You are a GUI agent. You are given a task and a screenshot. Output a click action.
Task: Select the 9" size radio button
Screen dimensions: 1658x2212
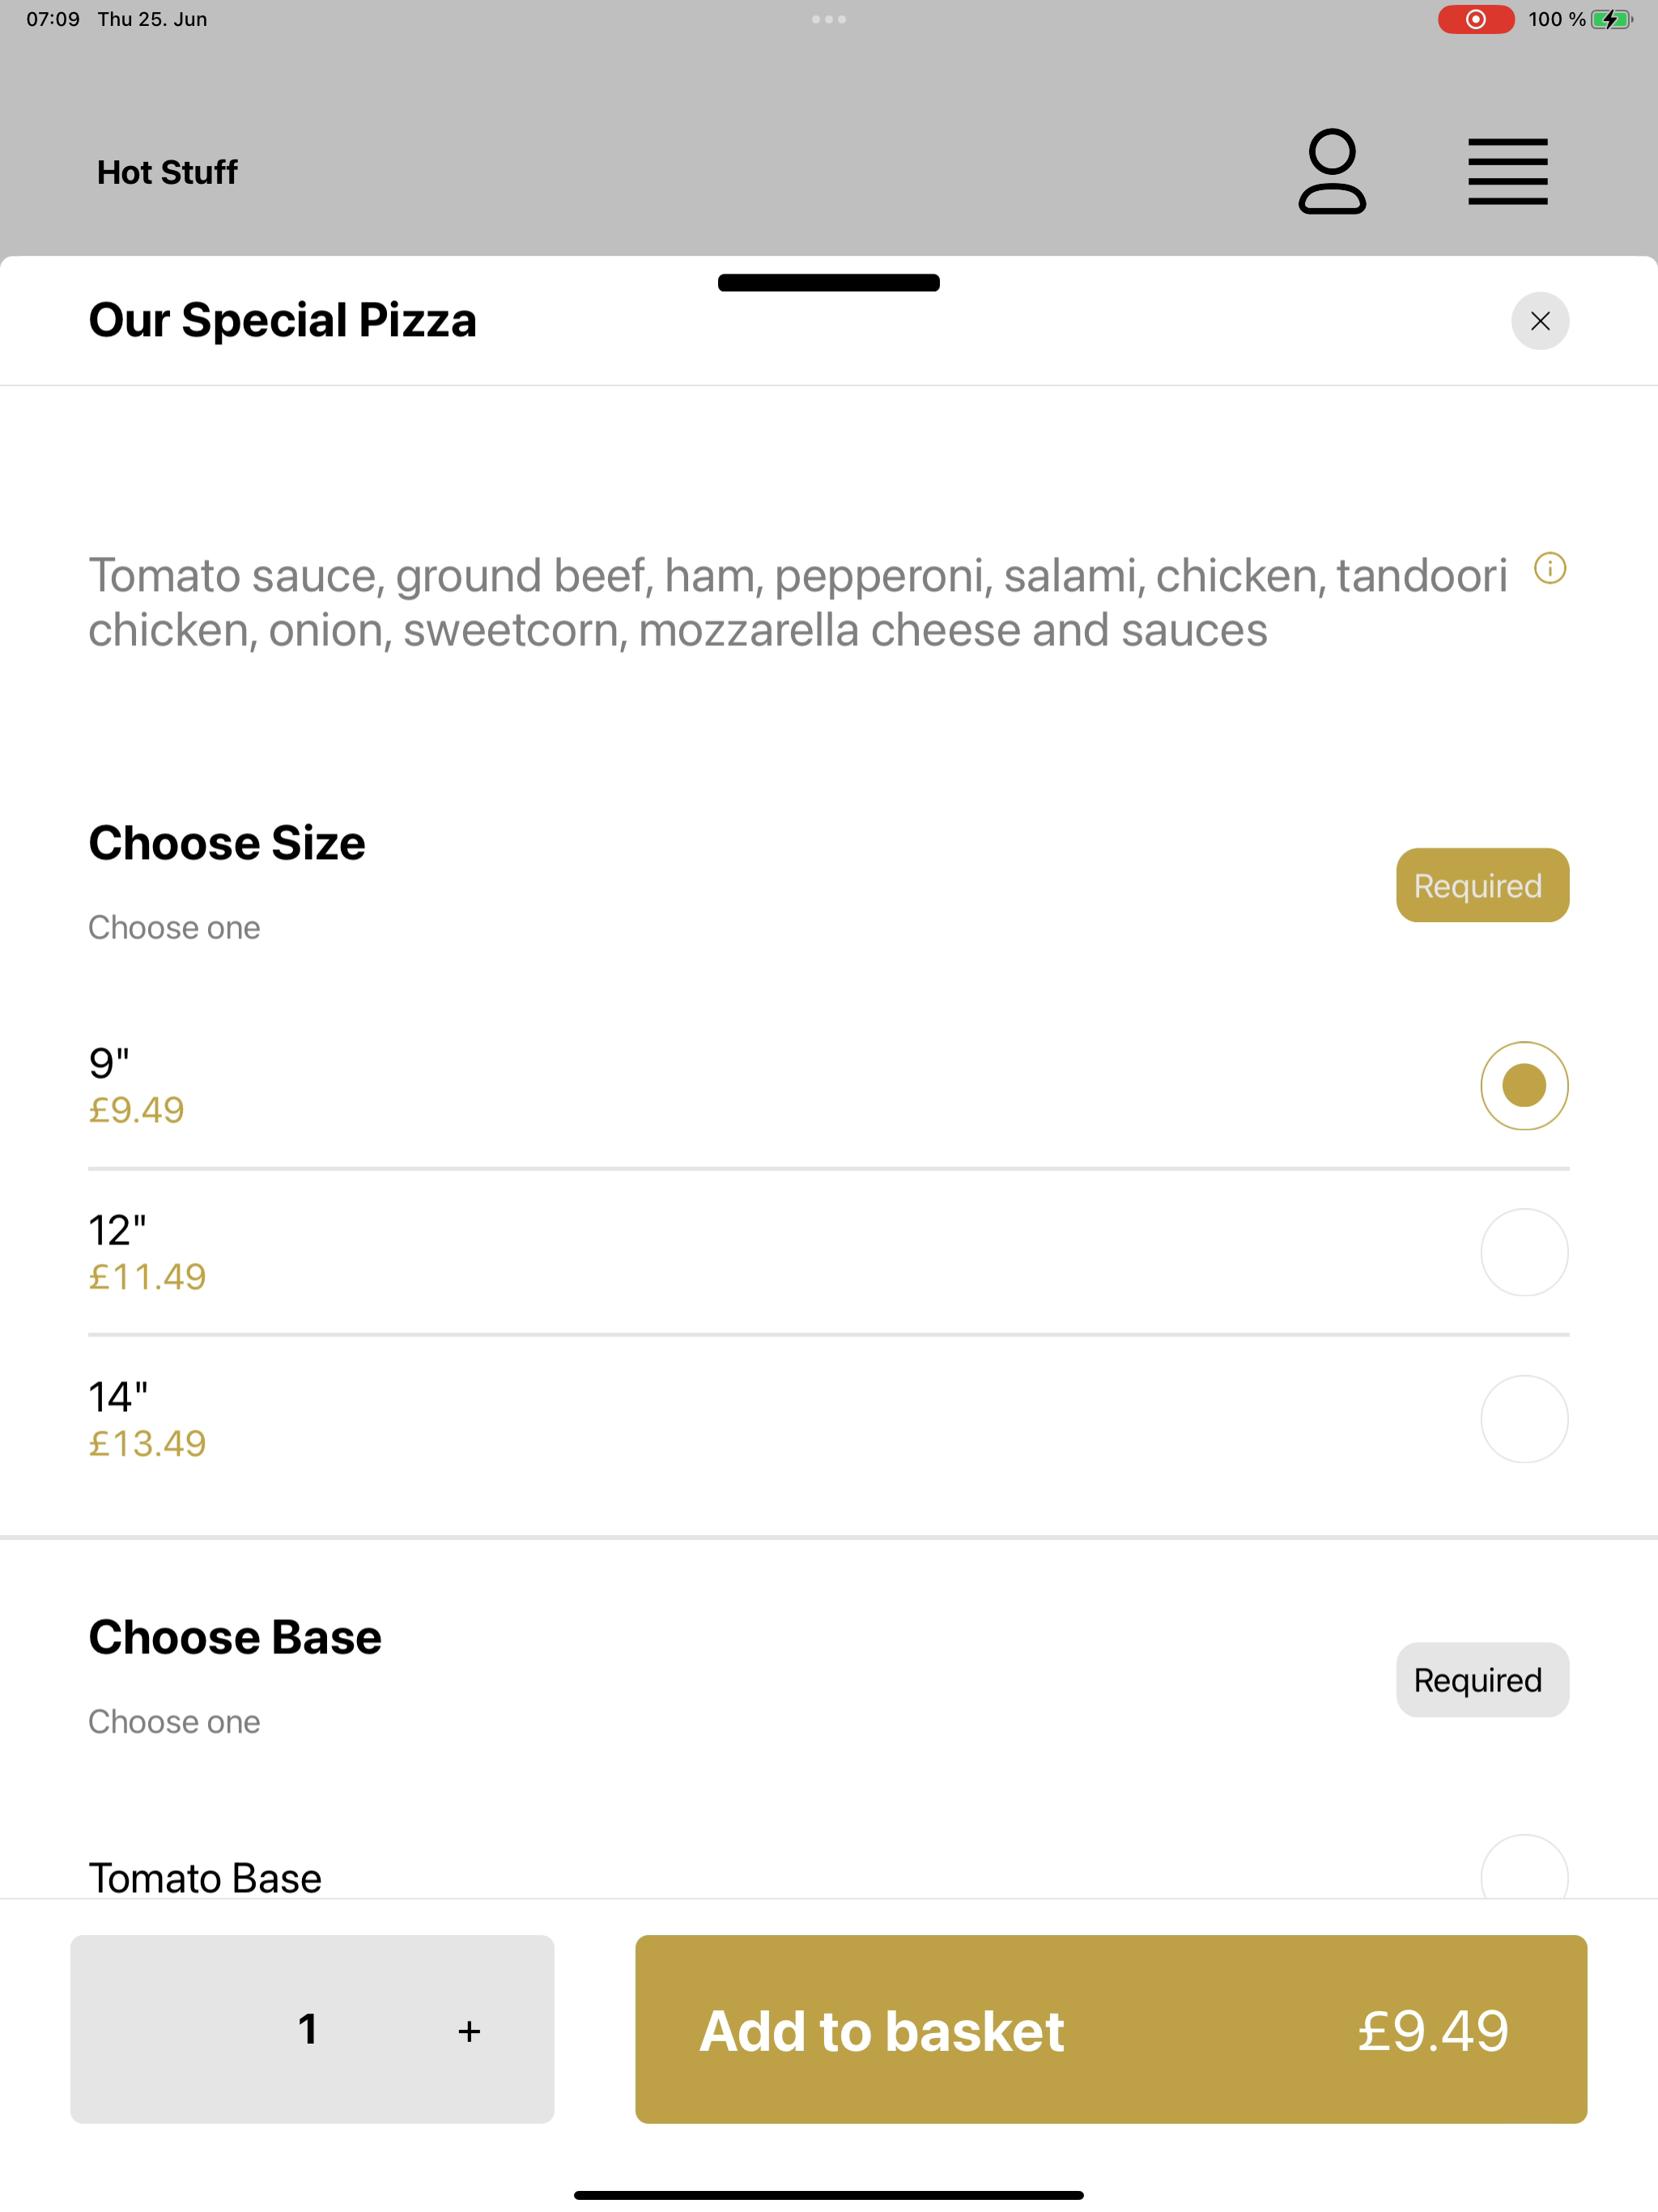click(1523, 1086)
